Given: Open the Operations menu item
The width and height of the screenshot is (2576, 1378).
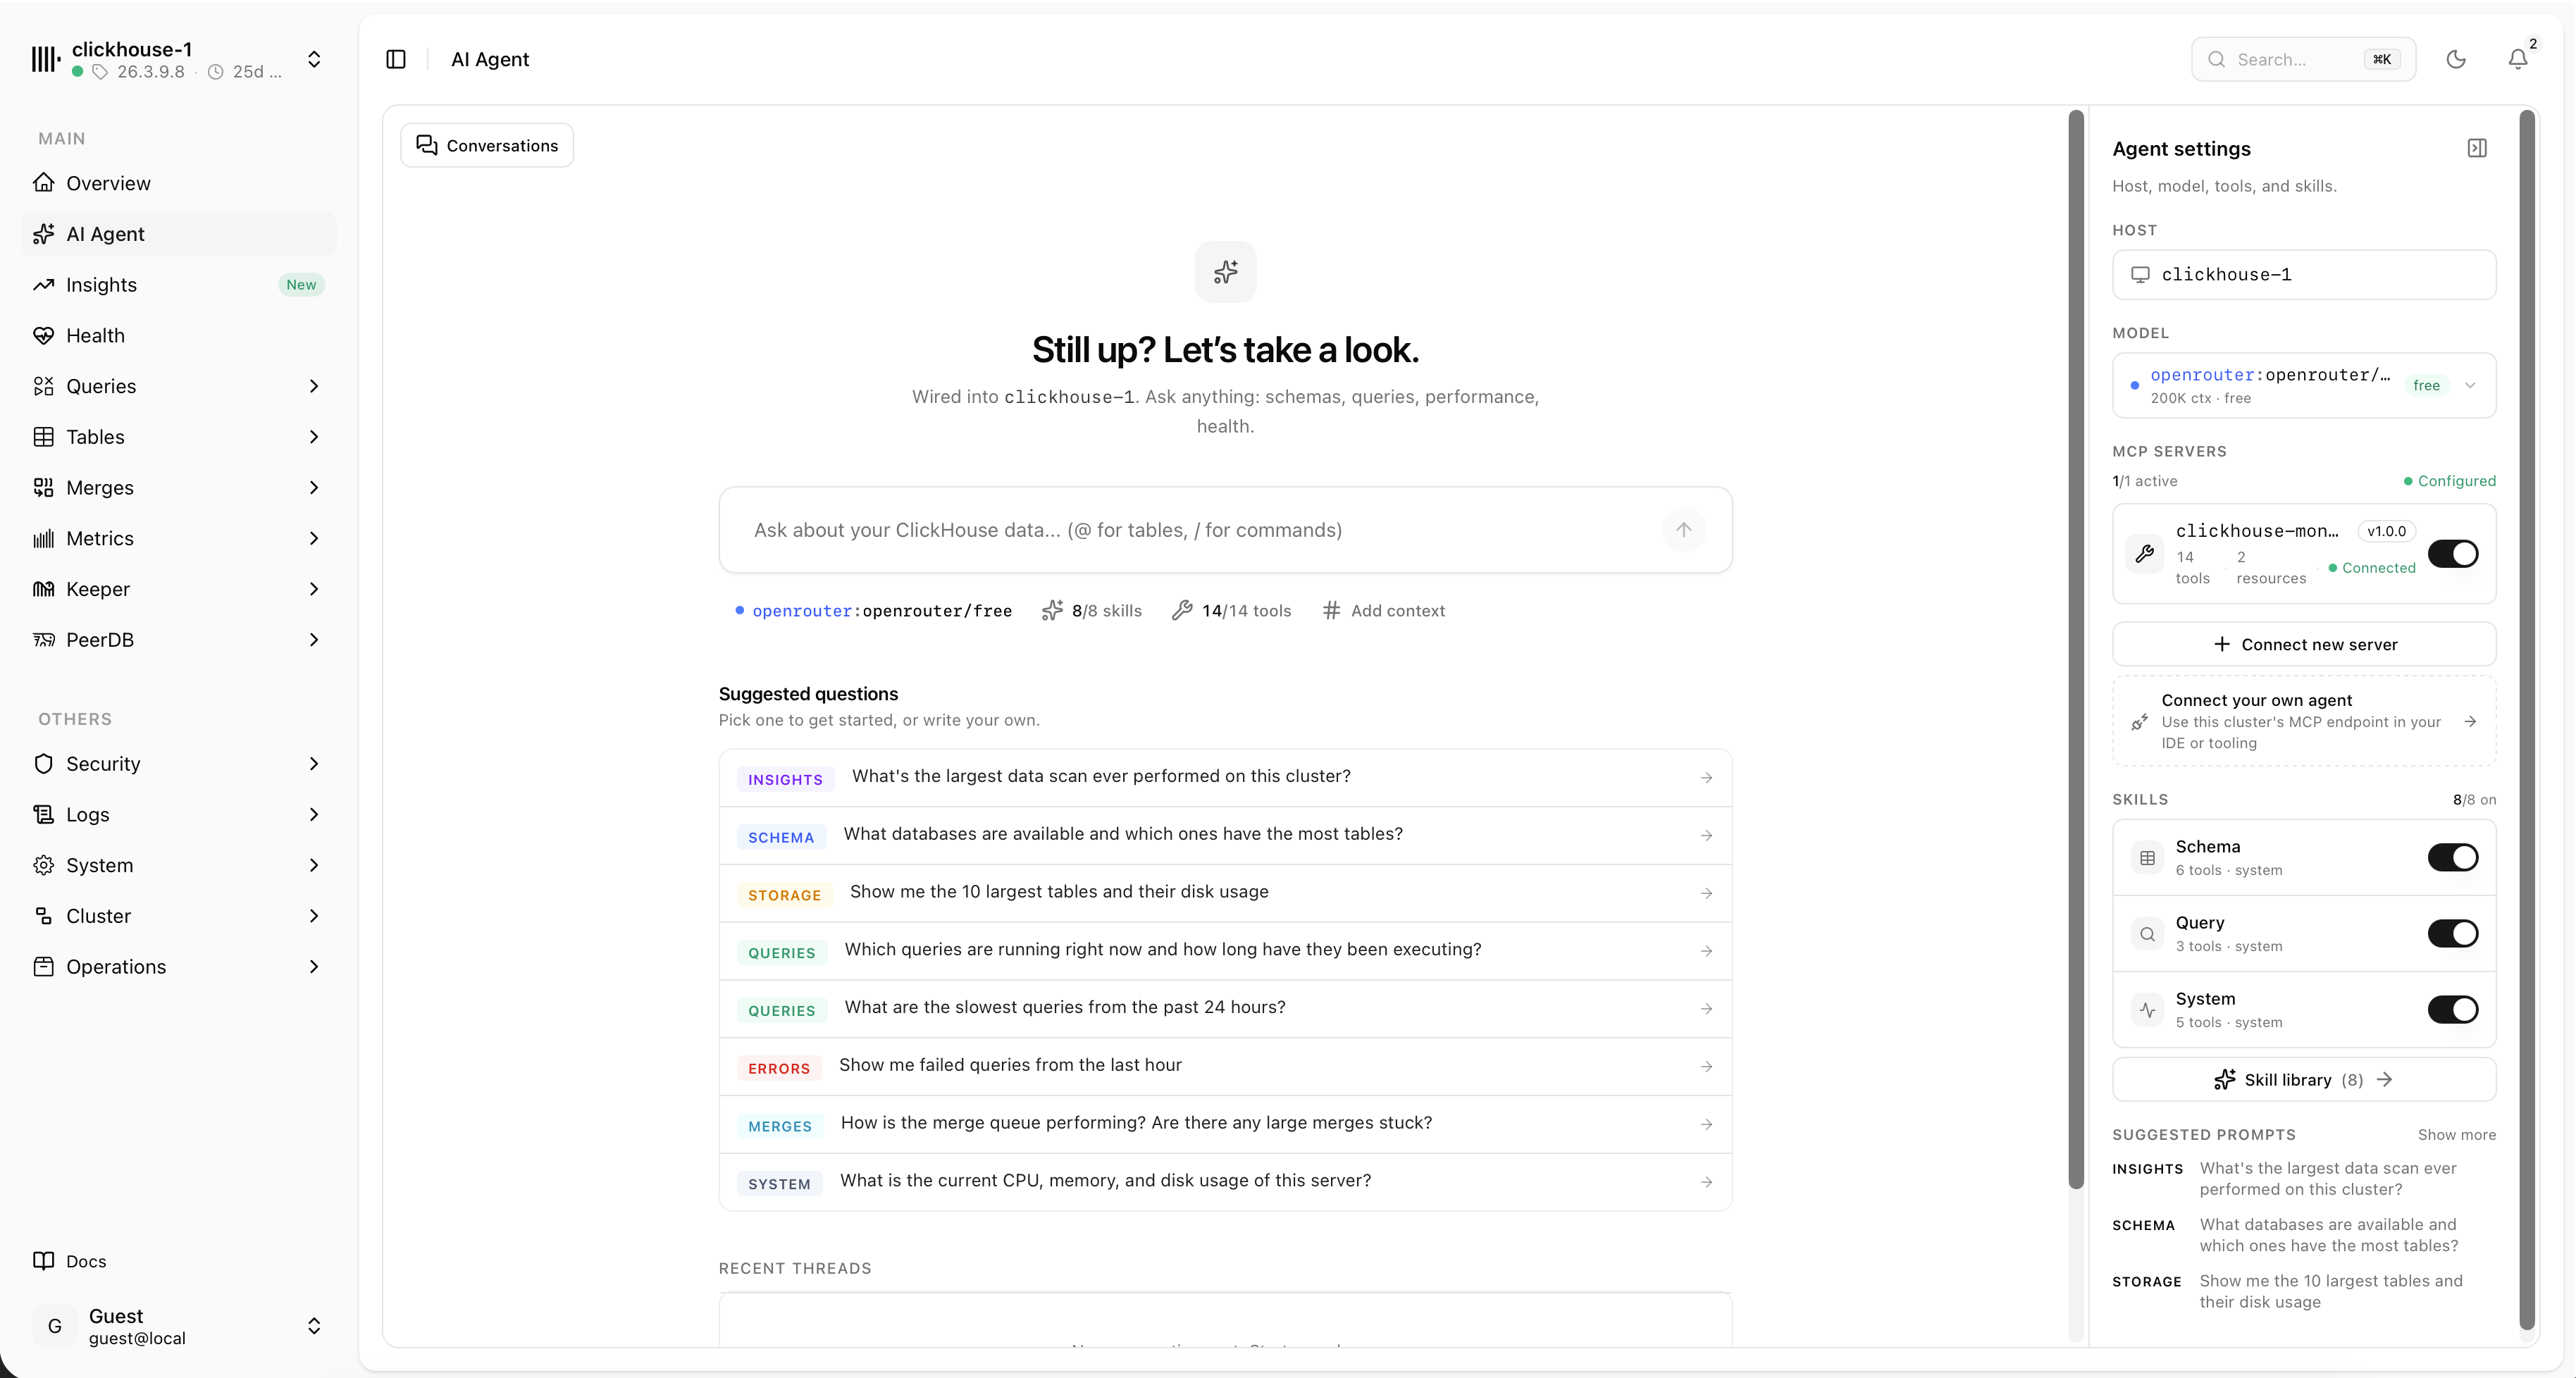Looking at the screenshot, I should point(178,967).
